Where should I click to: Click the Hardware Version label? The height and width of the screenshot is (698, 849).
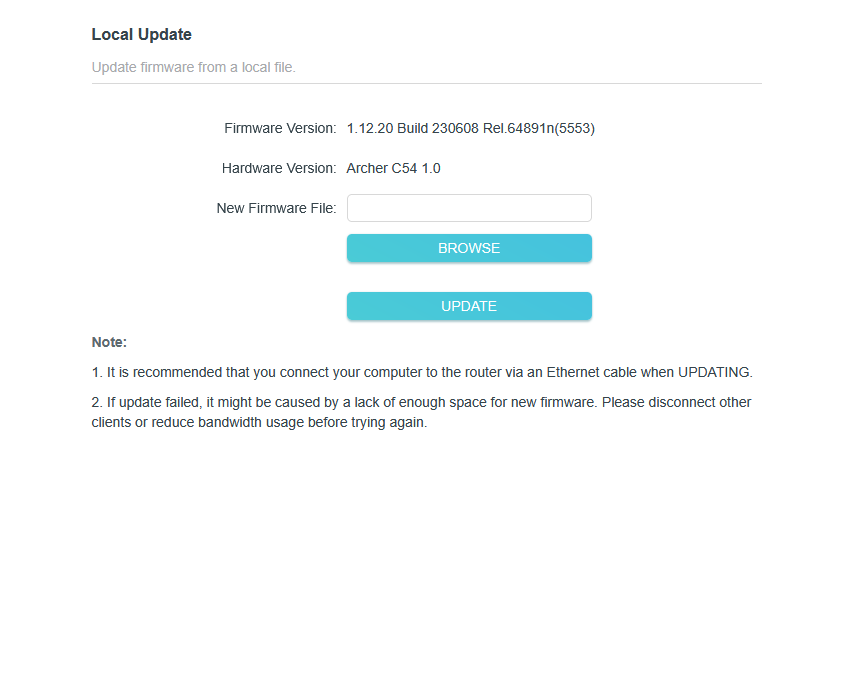[279, 168]
